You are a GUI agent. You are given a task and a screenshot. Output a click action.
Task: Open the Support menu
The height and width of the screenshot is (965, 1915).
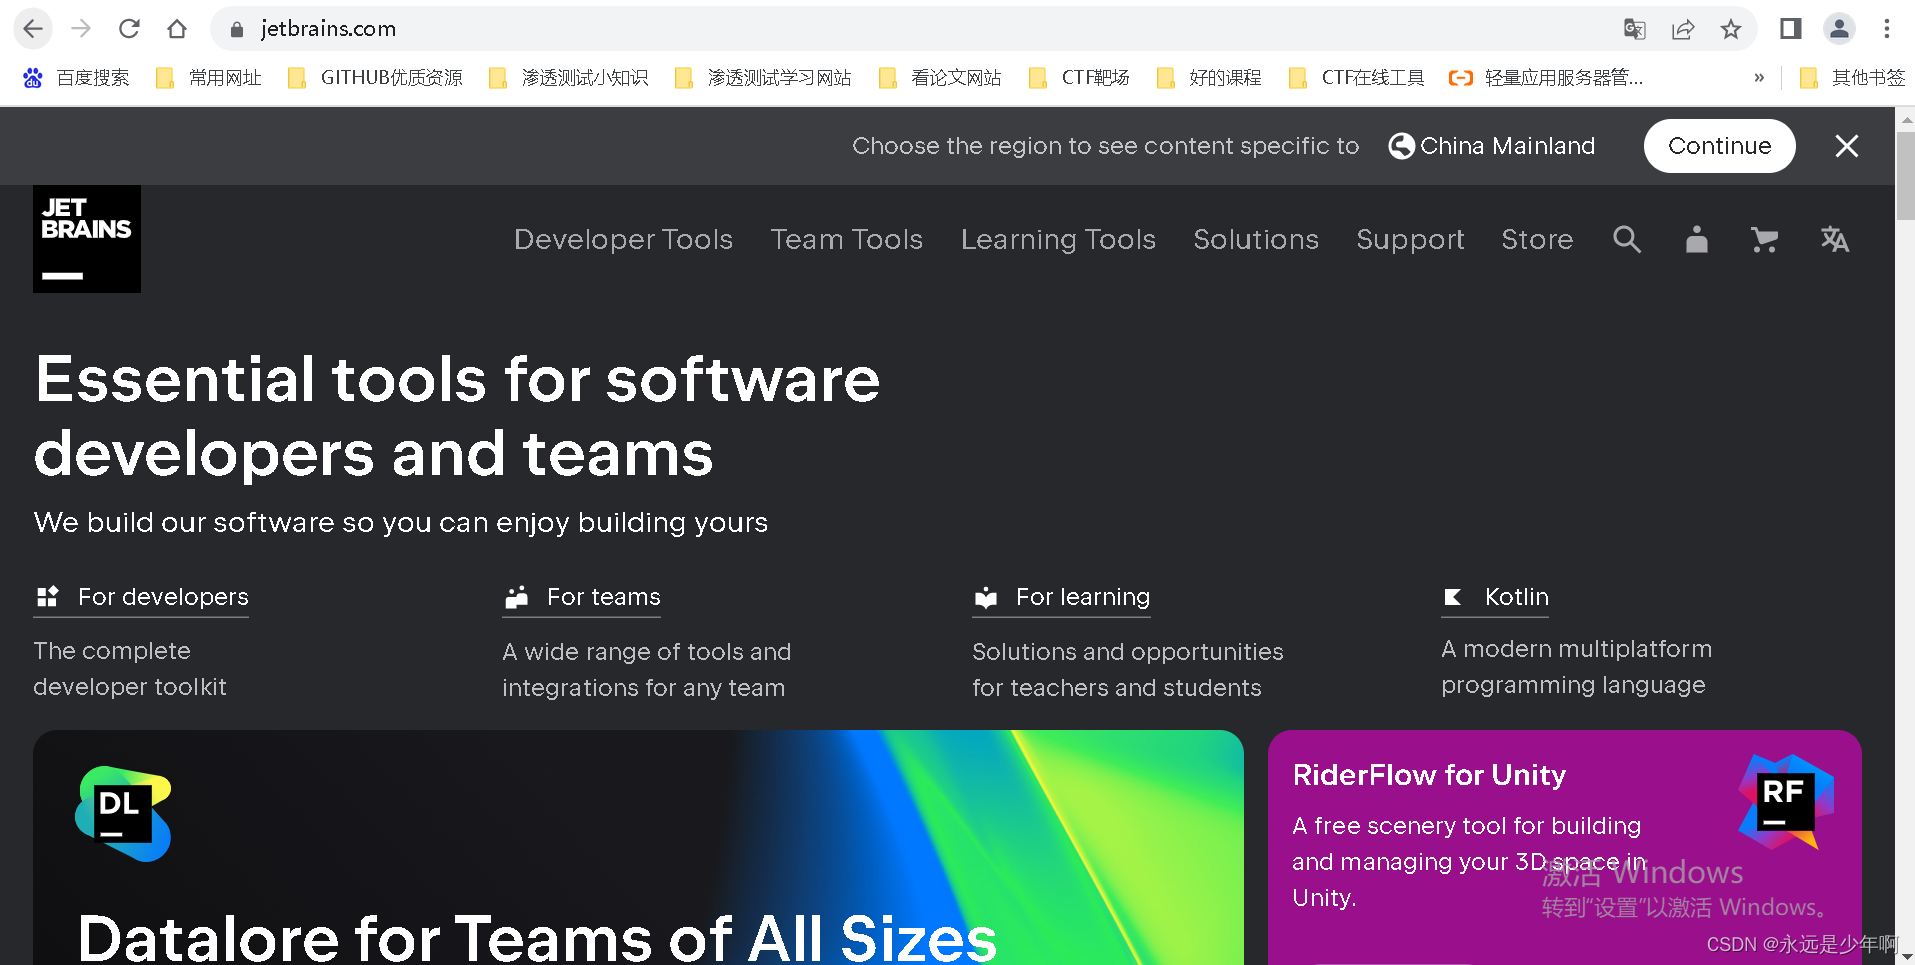[1410, 239]
